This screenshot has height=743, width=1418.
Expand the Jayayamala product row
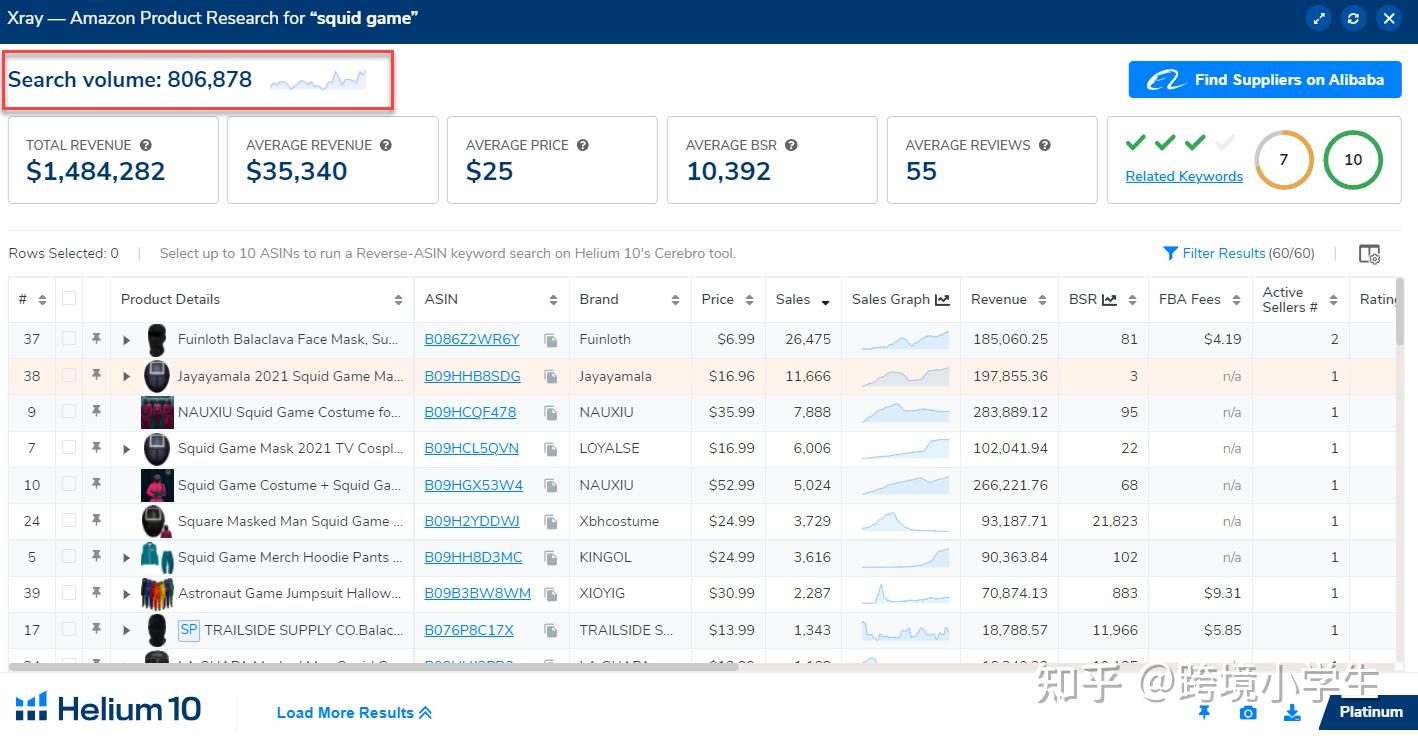pos(126,377)
